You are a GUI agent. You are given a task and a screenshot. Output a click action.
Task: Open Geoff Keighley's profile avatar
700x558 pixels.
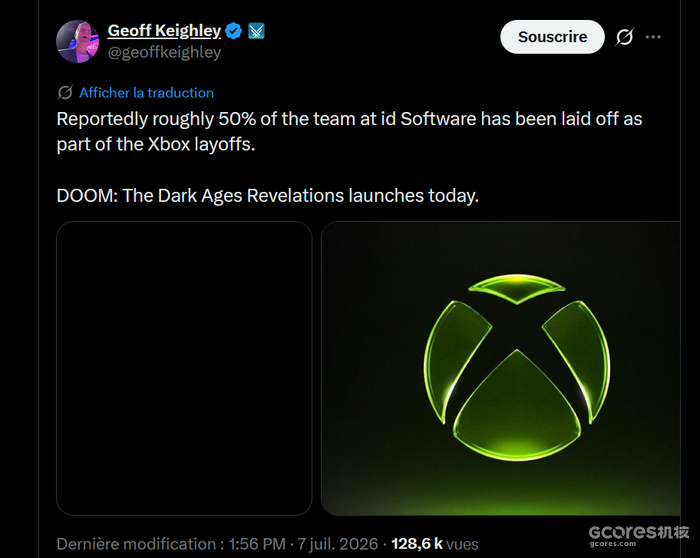[77, 42]
